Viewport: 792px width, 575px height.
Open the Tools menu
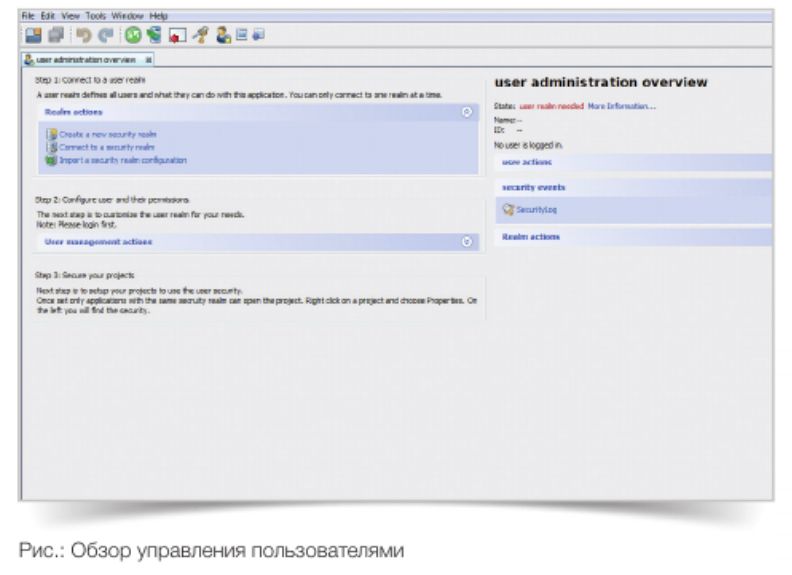(x=97, y=16)
